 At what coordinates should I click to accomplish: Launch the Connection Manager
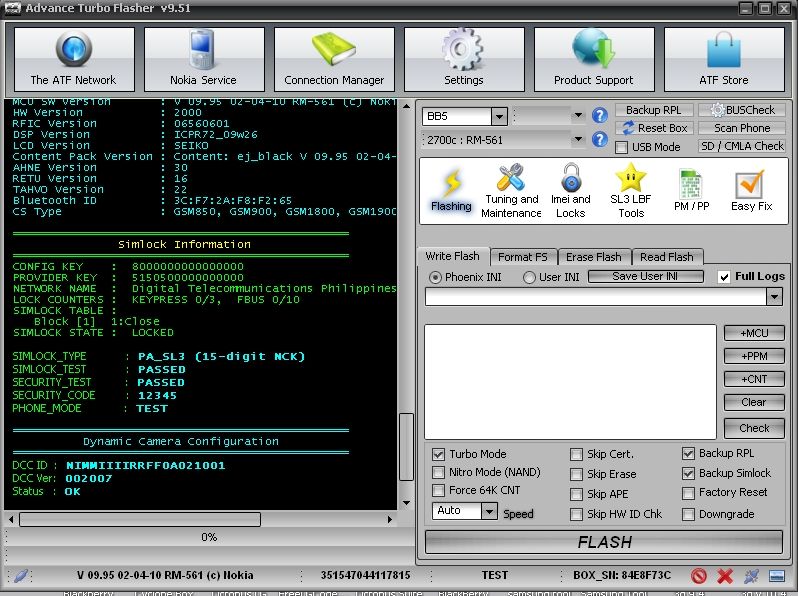(334, 59)
